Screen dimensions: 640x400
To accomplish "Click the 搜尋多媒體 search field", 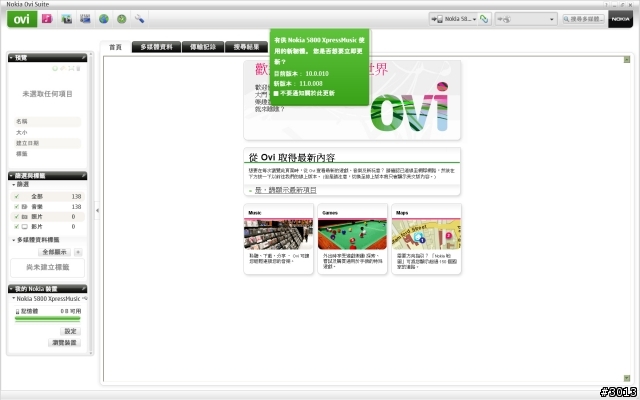I will pos(584,19).
